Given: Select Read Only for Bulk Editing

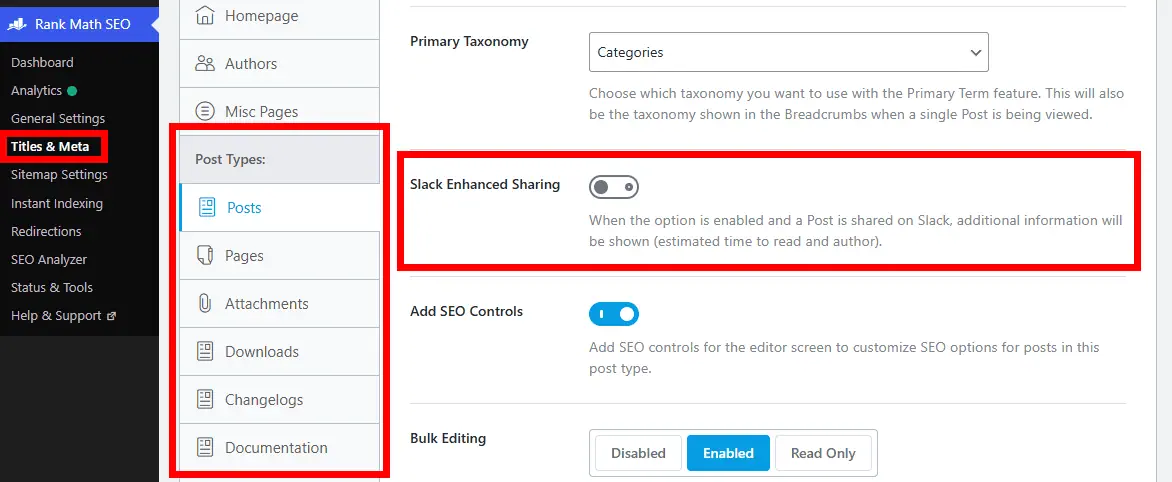Looking at the screenshot, I should pos(823,453).
